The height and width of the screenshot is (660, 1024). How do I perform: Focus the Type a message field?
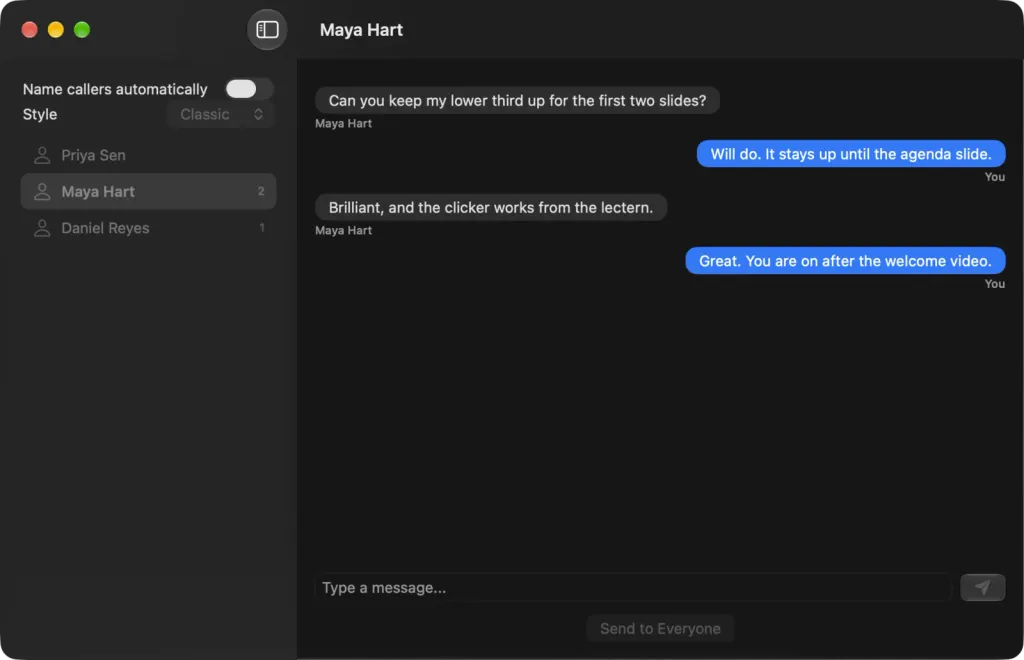(x=633, y=588)
